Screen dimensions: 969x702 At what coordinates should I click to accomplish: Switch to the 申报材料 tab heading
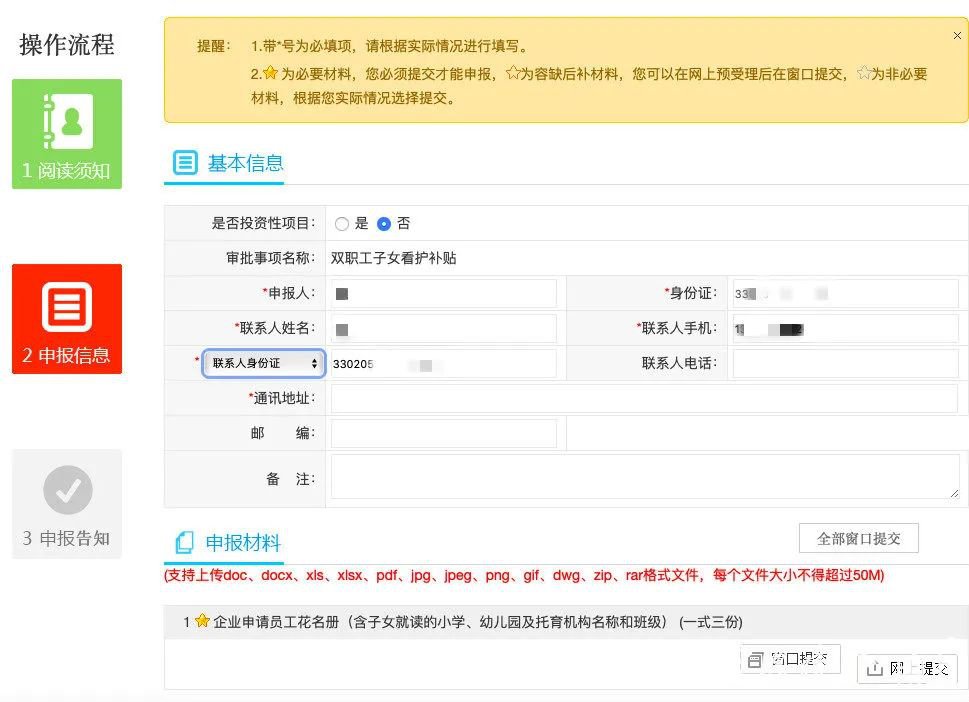[x=243, y=543]
